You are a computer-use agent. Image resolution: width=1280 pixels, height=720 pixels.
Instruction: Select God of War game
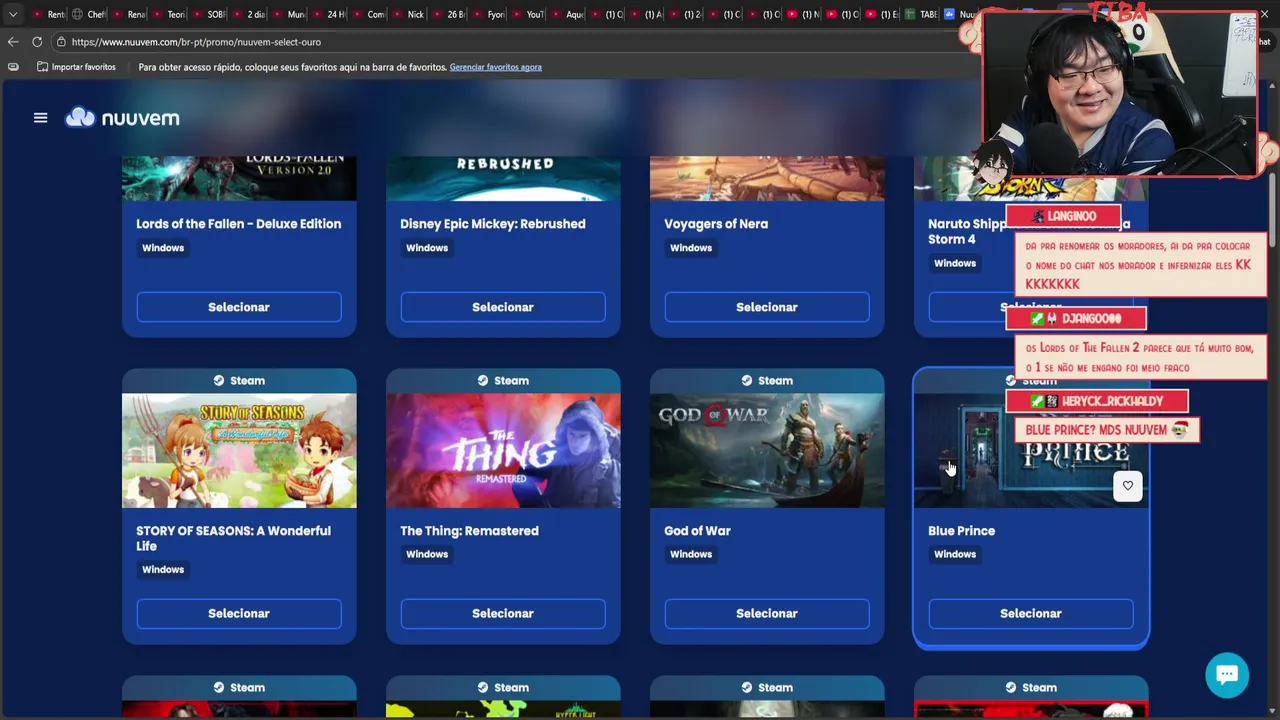coord(767,613)
